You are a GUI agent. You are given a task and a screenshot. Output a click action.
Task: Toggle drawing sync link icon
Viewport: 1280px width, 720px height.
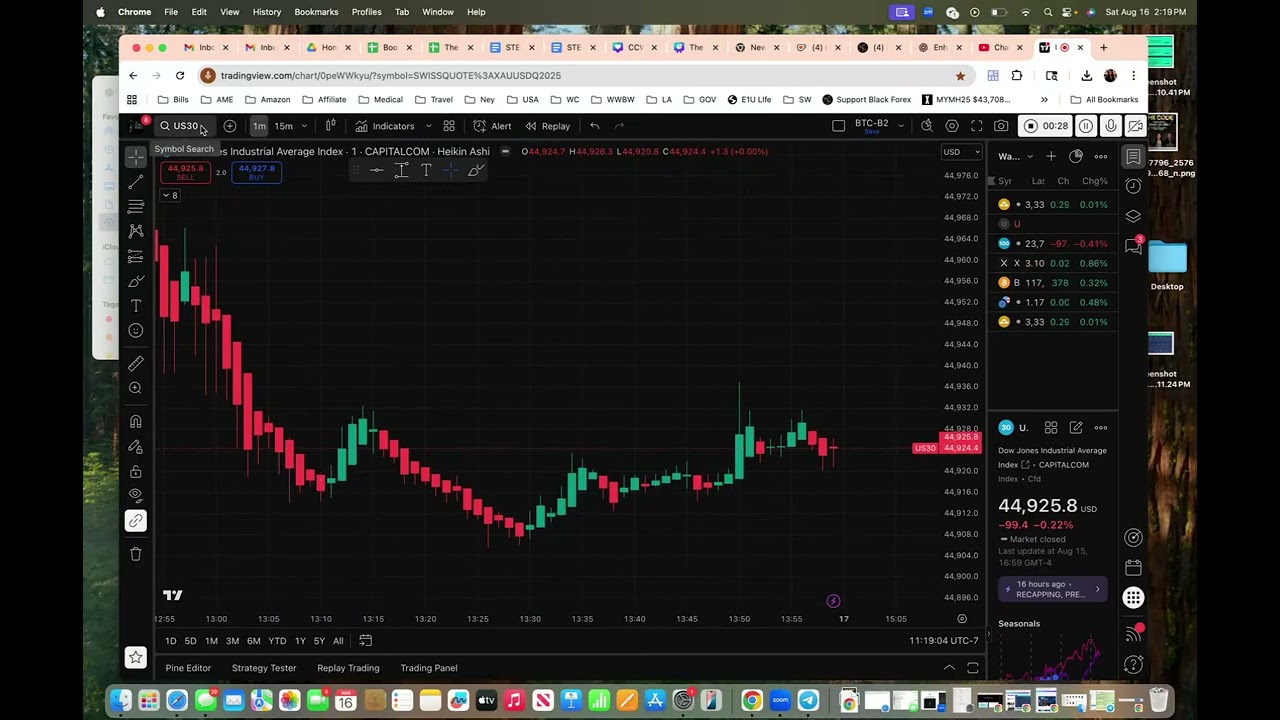[136, 520]
